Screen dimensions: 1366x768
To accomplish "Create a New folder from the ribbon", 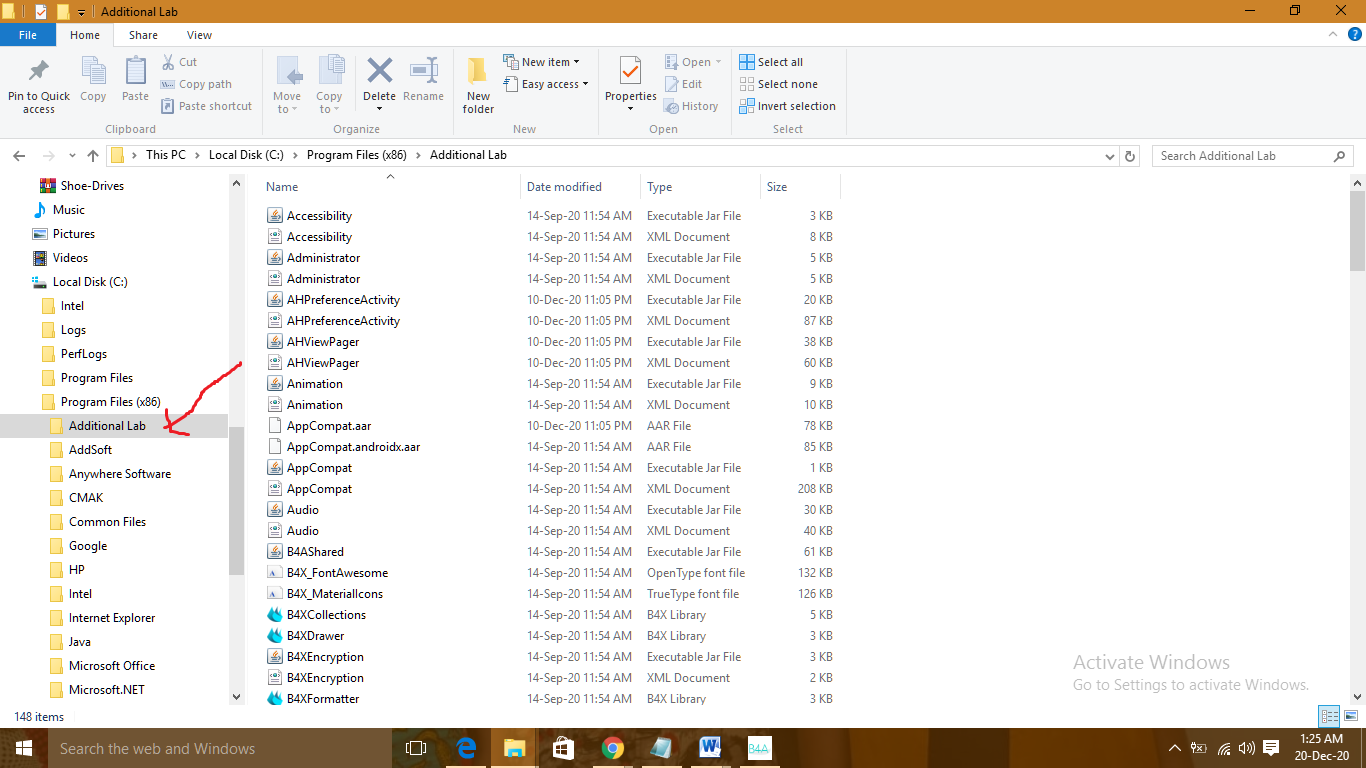I will (478, 85).
